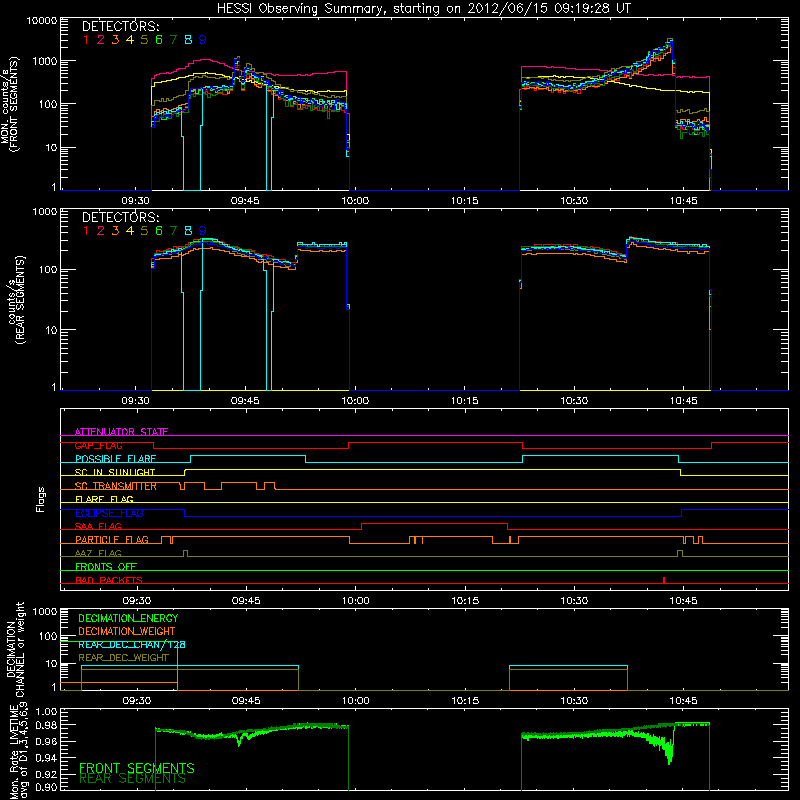Click the 0.98 livetime axis tick label
The width and height of the screenshot is (800, 800).
pos(46,726)
